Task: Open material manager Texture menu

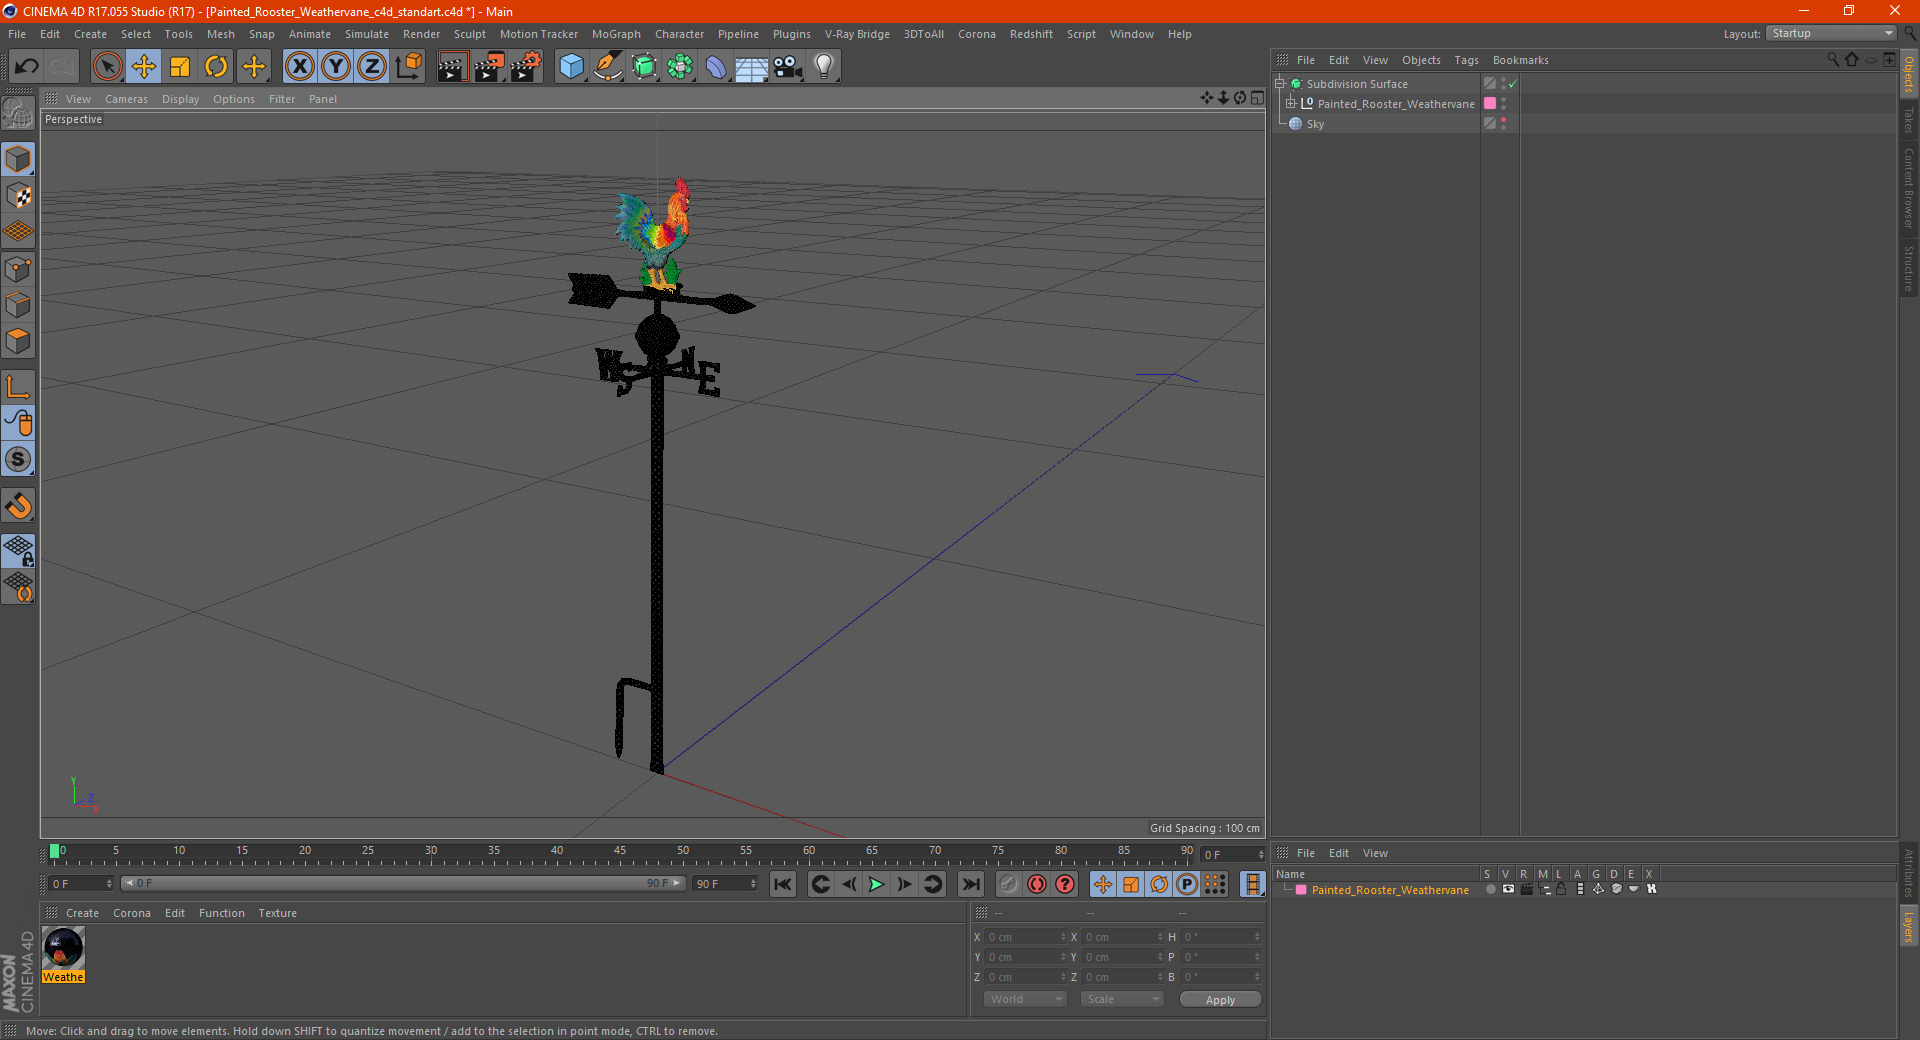Action: (277, 913)
